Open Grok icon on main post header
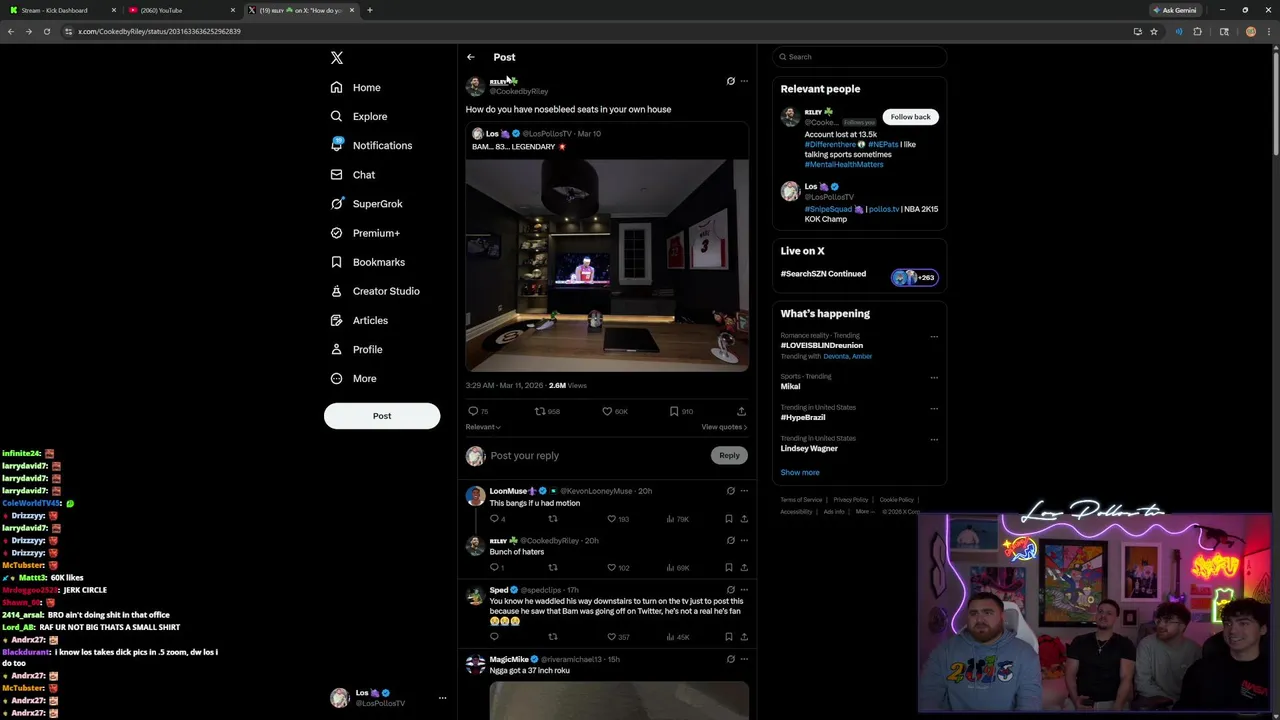 click(730, 81)
